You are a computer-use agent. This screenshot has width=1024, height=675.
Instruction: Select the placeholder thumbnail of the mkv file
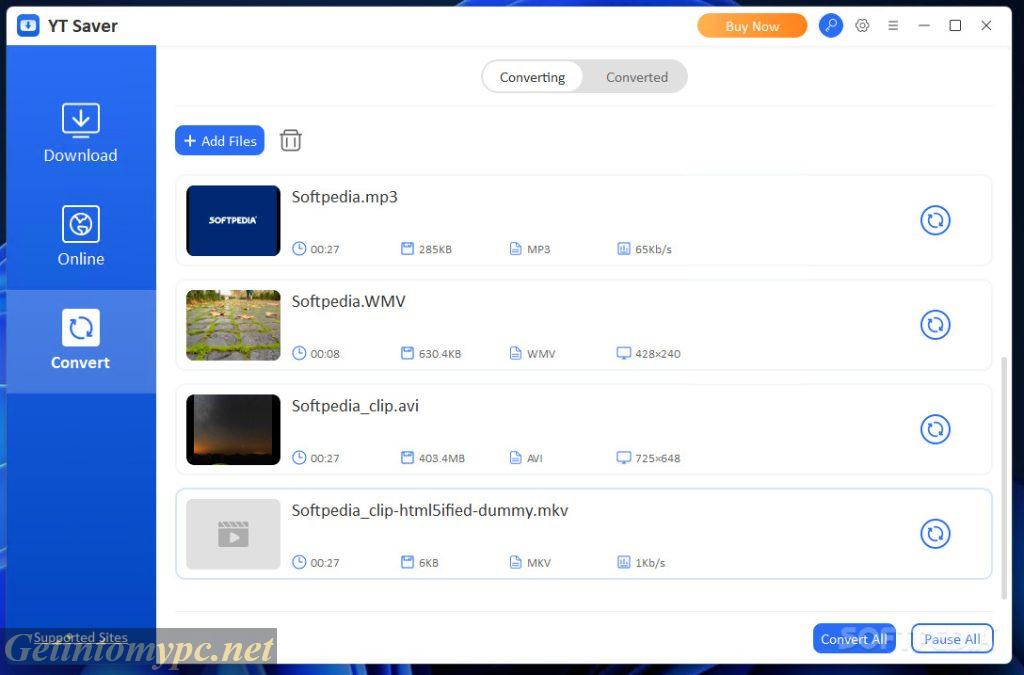pos(233,534)
